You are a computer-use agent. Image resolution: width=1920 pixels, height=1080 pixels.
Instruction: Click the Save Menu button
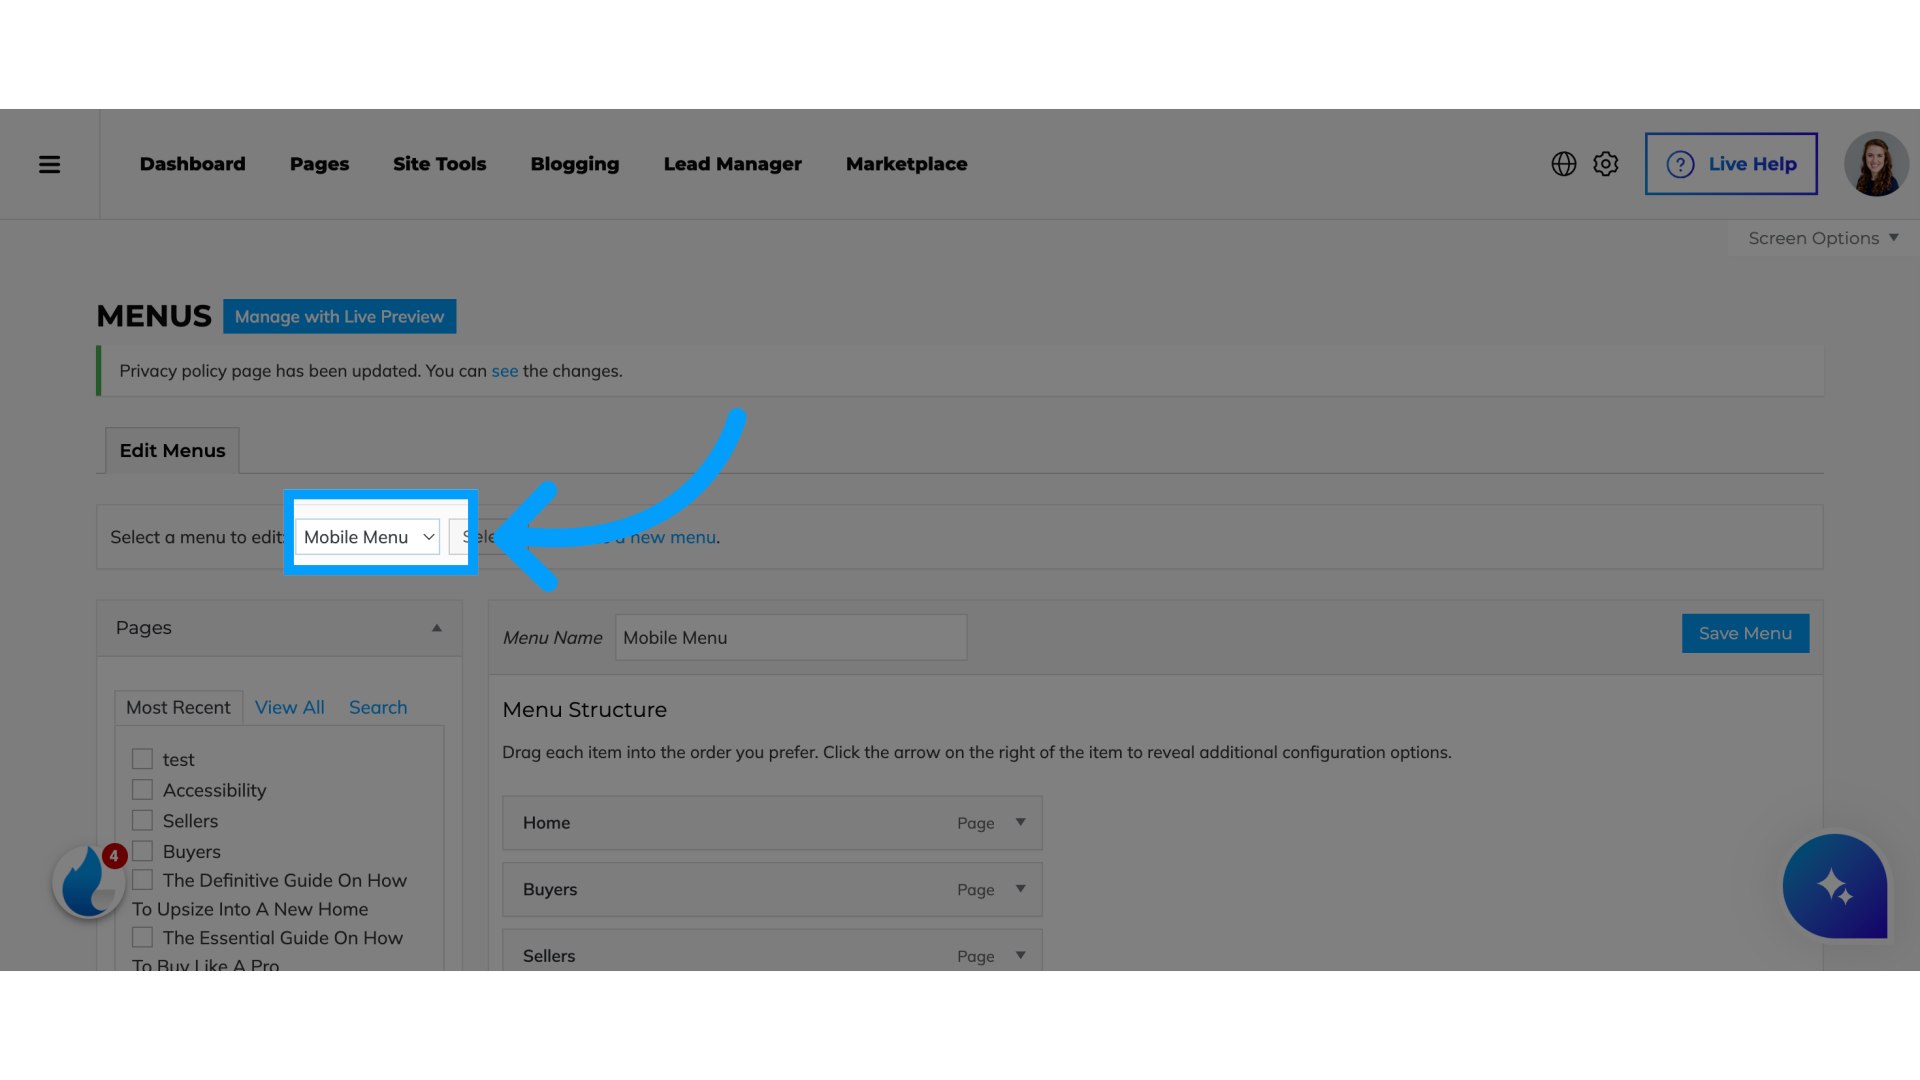click(1745, 633)
